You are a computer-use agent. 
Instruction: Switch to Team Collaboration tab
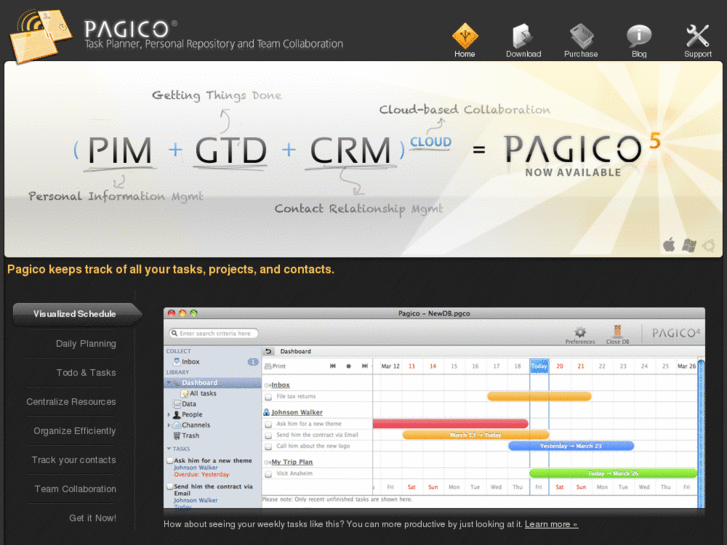pos(75,489)
